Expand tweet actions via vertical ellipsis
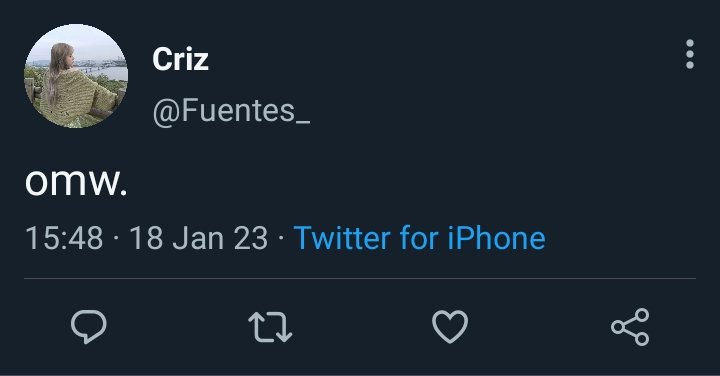 pos(690,54)
